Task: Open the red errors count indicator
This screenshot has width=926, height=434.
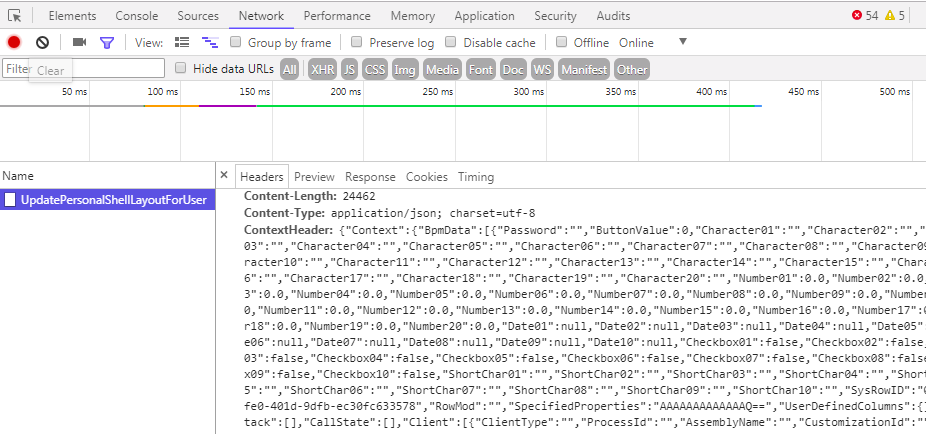Action: [865, 16]
